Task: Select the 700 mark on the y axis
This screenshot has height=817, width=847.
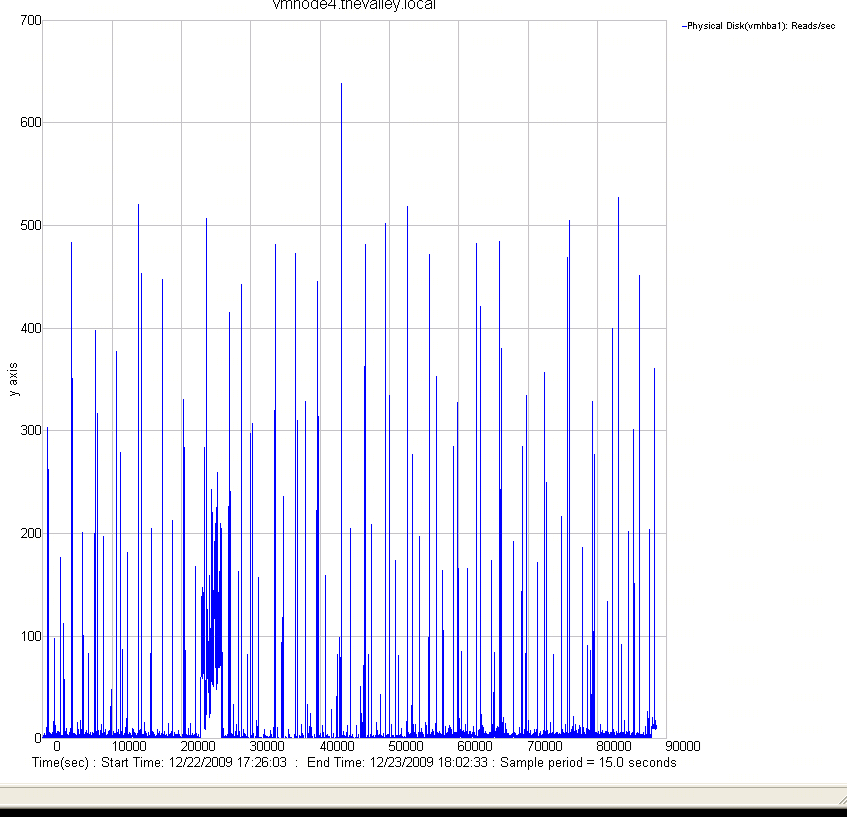Action: 32,20
